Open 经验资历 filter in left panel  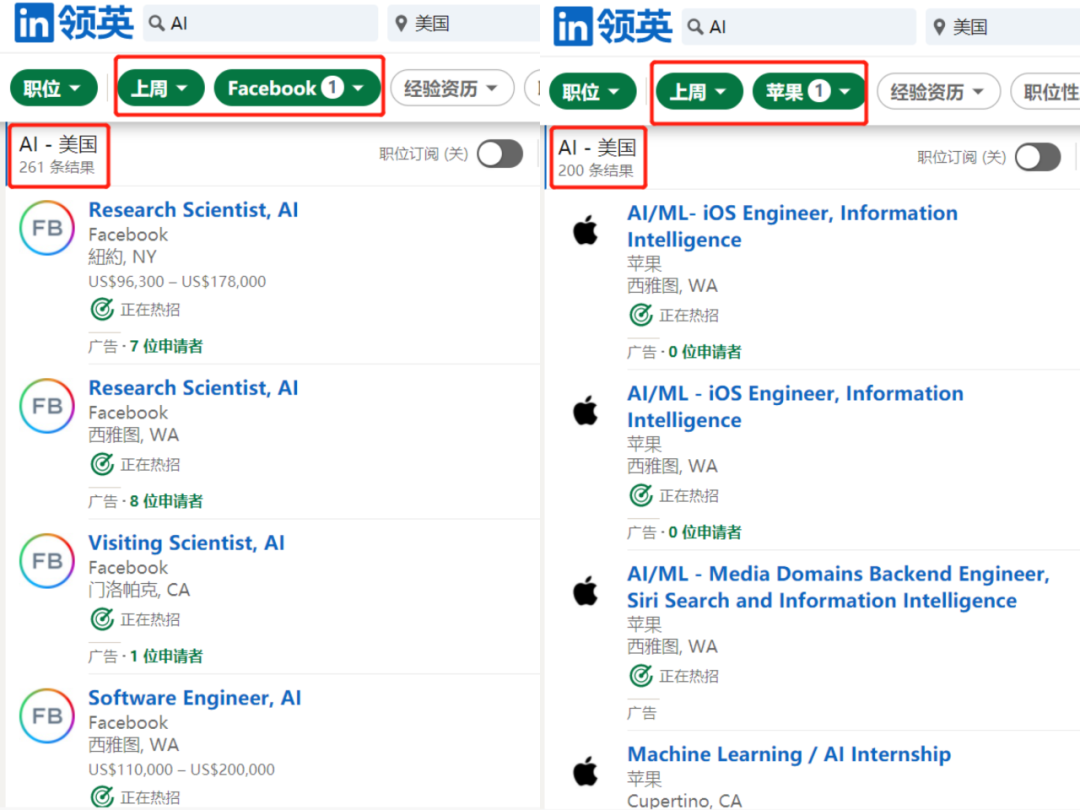pos(452,88)
